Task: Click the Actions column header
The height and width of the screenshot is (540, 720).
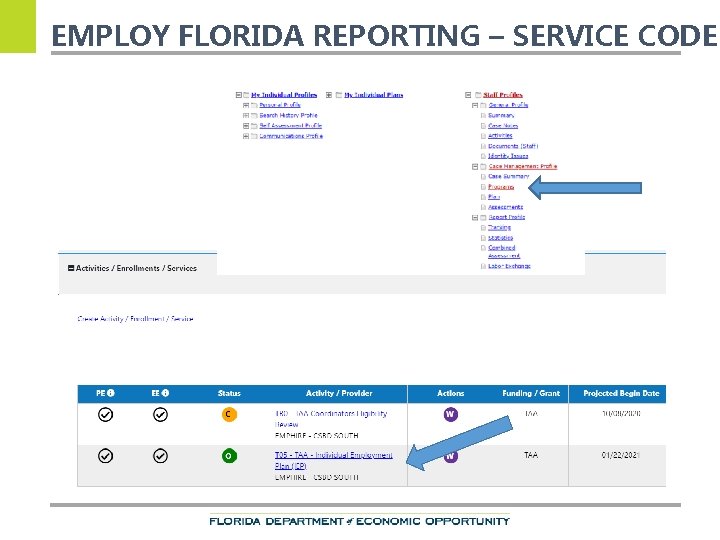Action: pos(450,394)
